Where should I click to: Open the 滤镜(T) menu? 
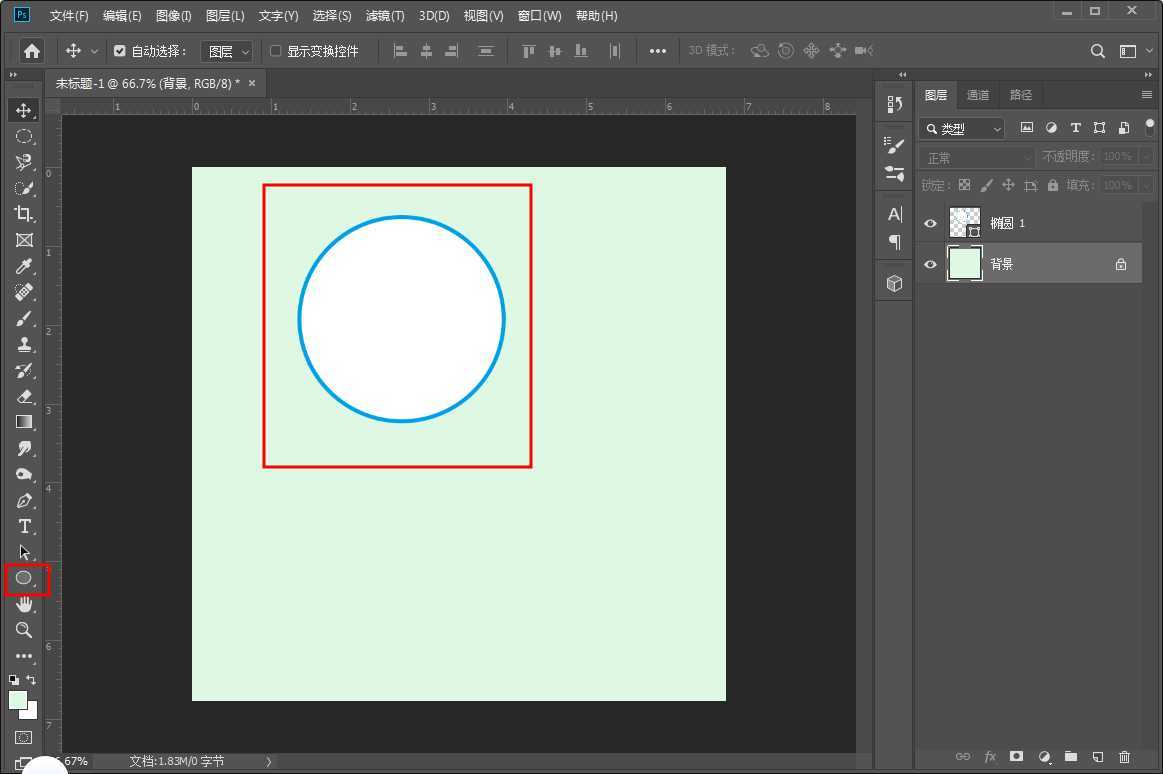click(385, 16)
